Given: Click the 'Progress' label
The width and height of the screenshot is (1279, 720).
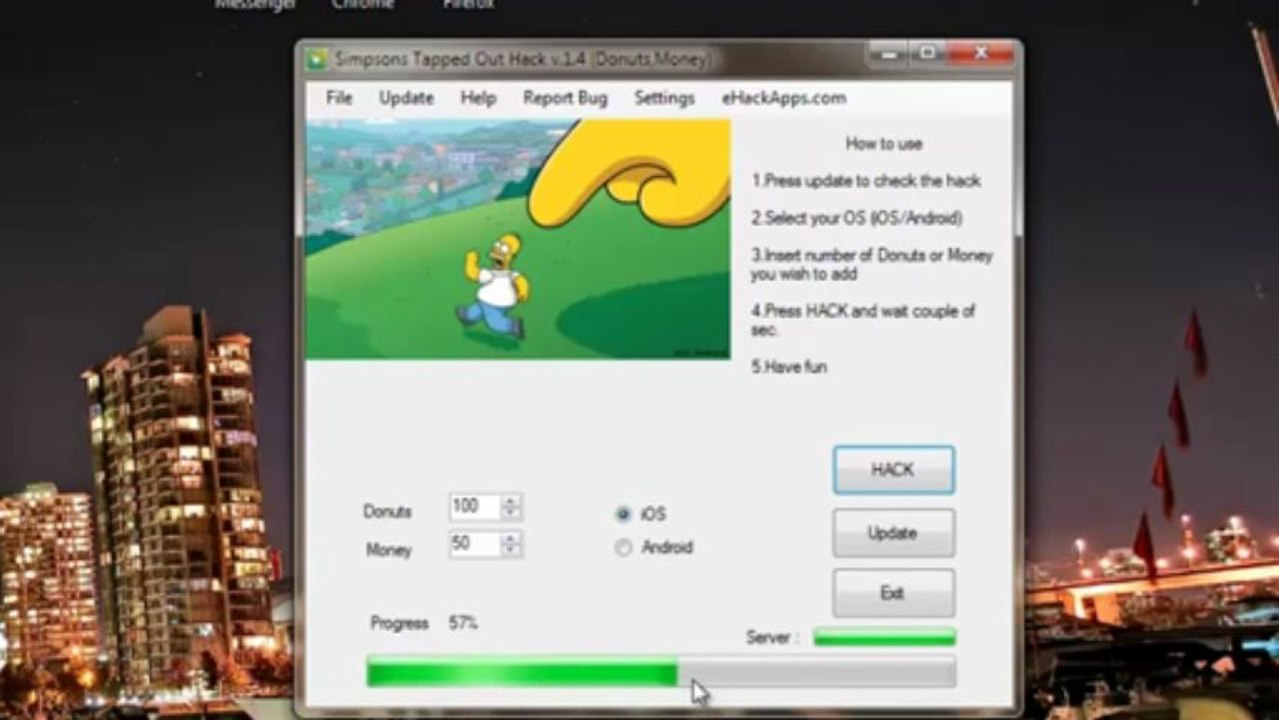Looking at the screenshot, I should pyautogui.click(x=399, y=623).
